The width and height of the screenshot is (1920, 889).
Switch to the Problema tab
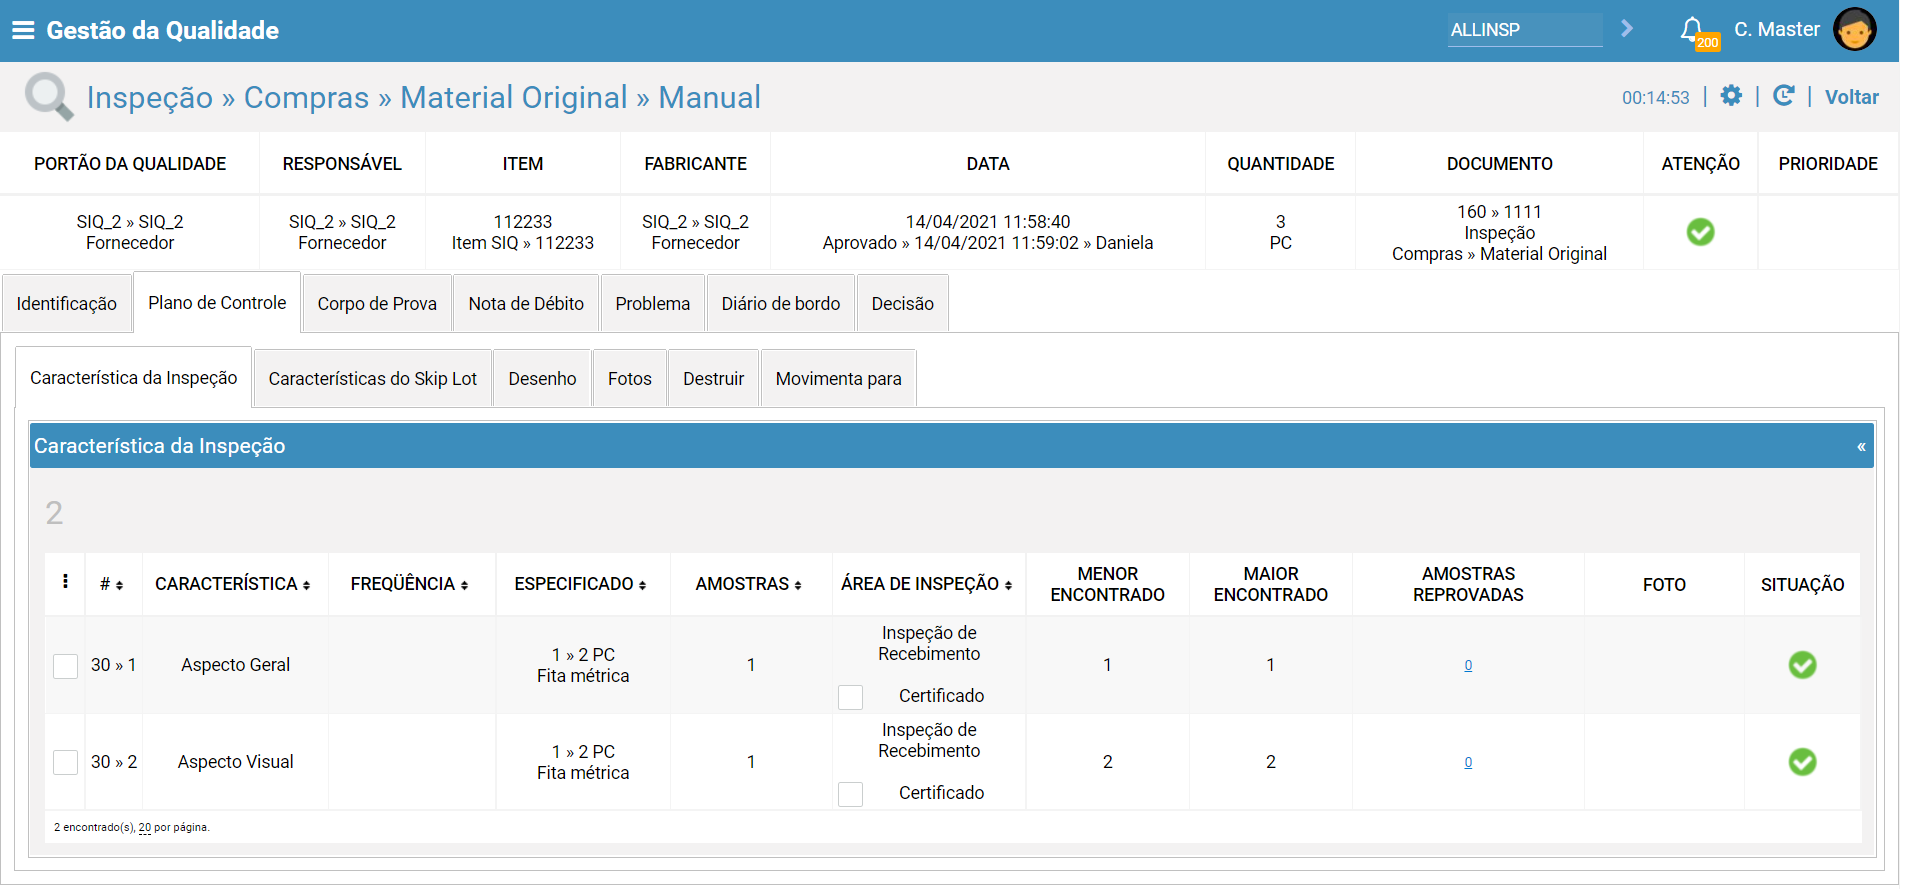tap(653, 304)
